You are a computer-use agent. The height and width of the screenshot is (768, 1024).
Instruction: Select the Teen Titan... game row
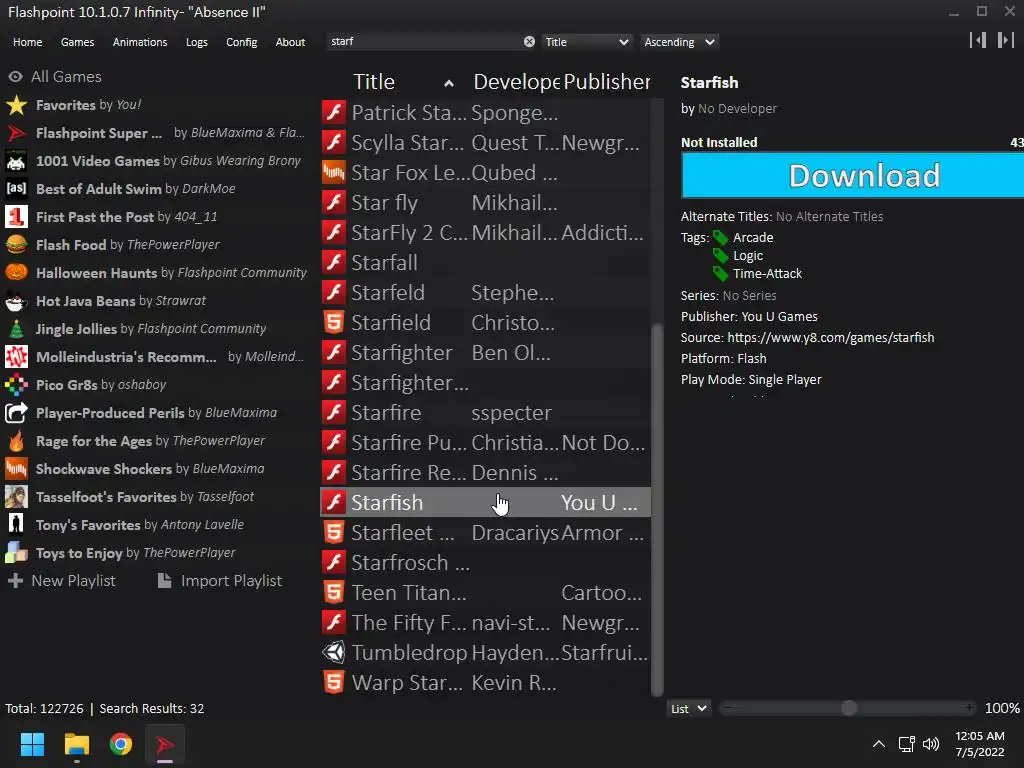click(x=485, y=592)
